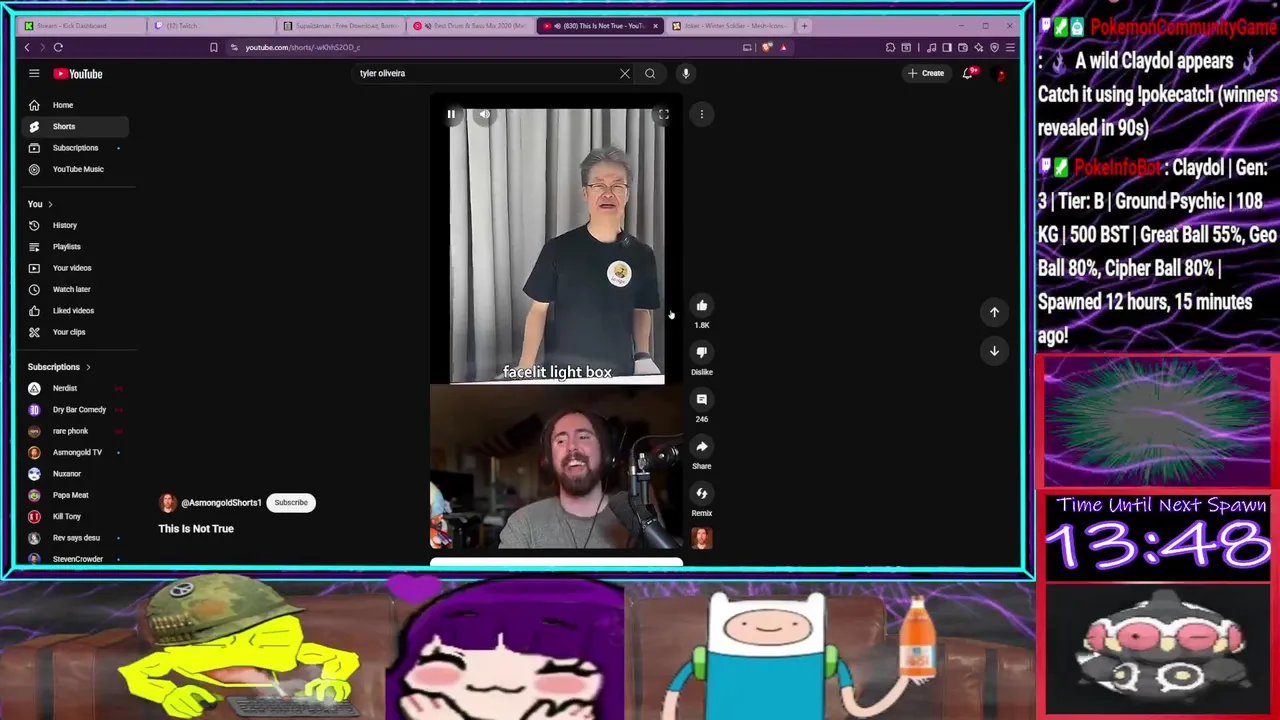The image size is (1280, 720).
Task: Go to the YouTube logo home link
Action: [78, 74]
